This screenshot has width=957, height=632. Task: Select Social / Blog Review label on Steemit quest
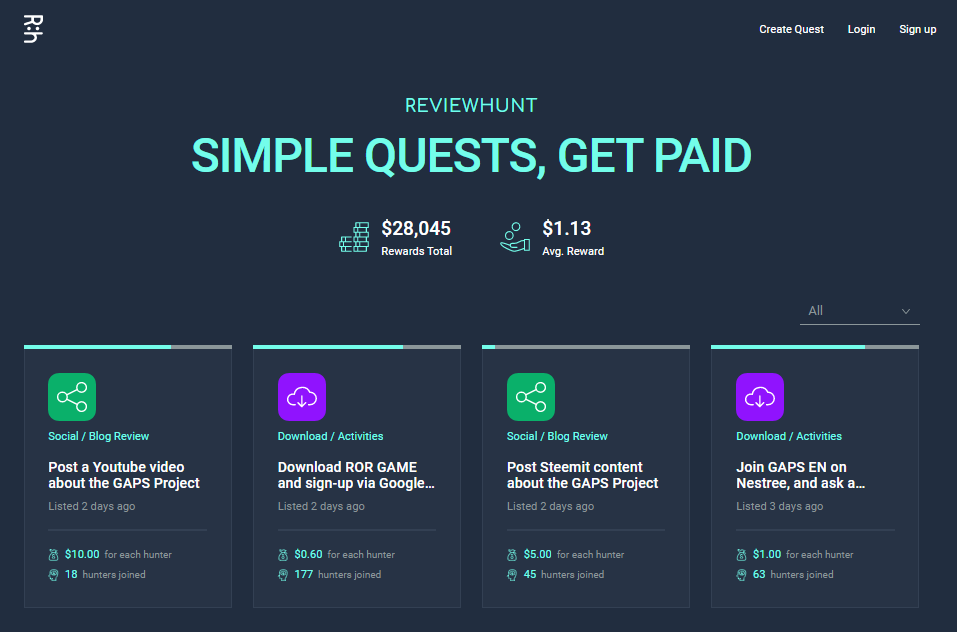(557, 436)
